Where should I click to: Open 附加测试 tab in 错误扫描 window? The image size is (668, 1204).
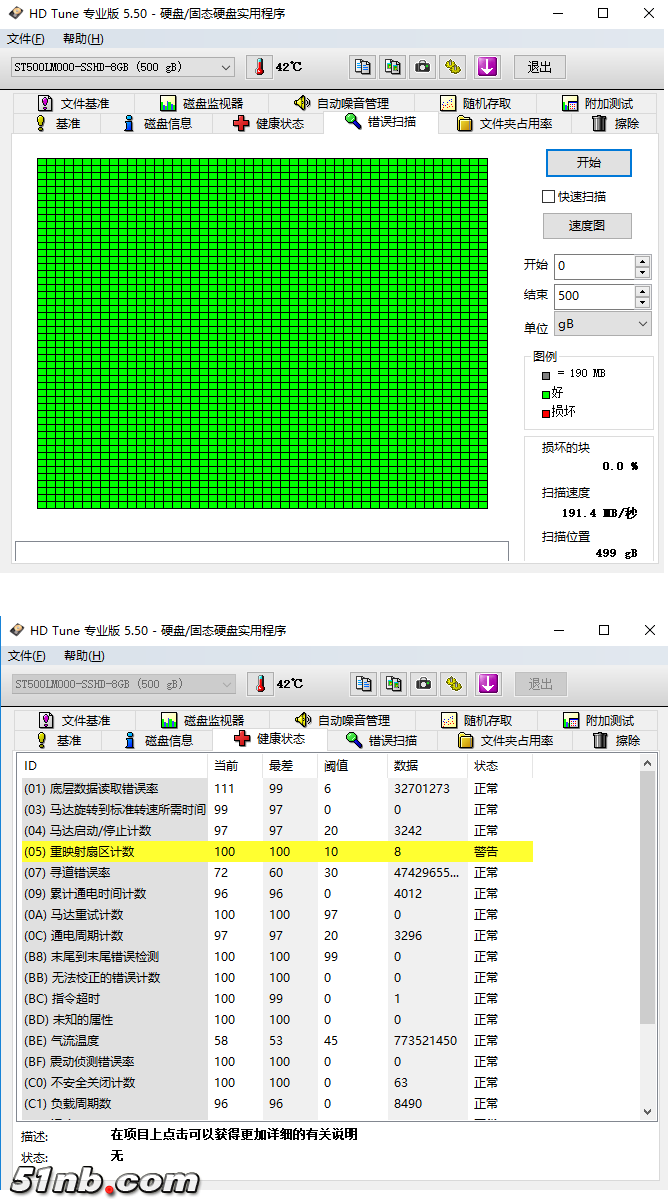[596, 103]
